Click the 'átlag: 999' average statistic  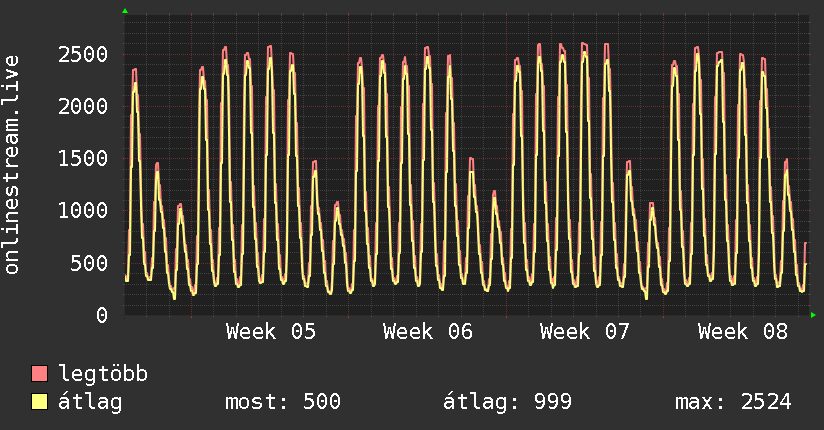coord(507,402)
